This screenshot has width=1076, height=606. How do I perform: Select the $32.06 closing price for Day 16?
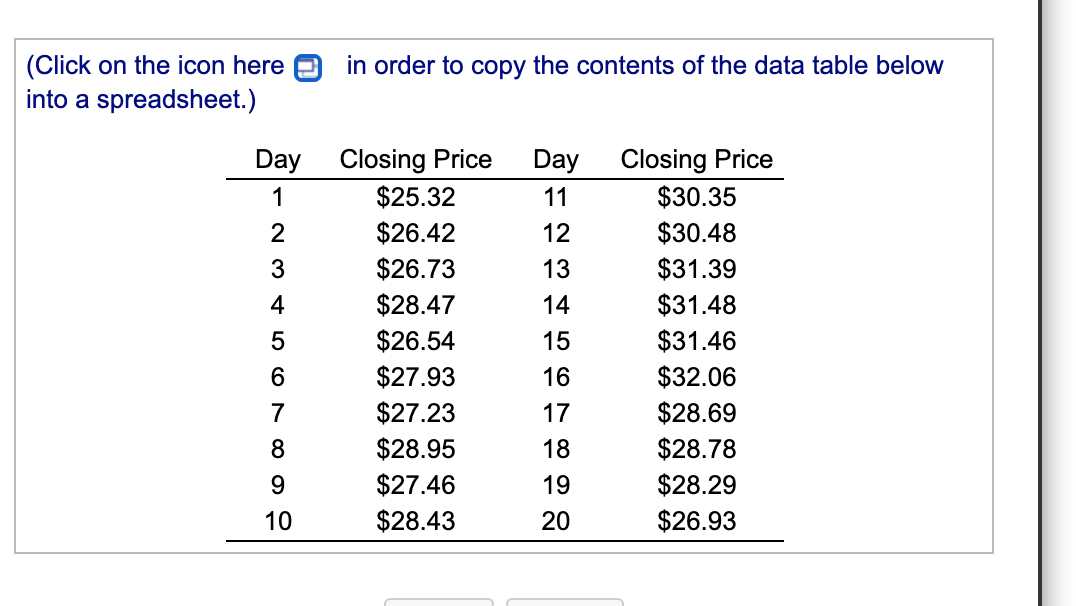[x=697, y=377]
